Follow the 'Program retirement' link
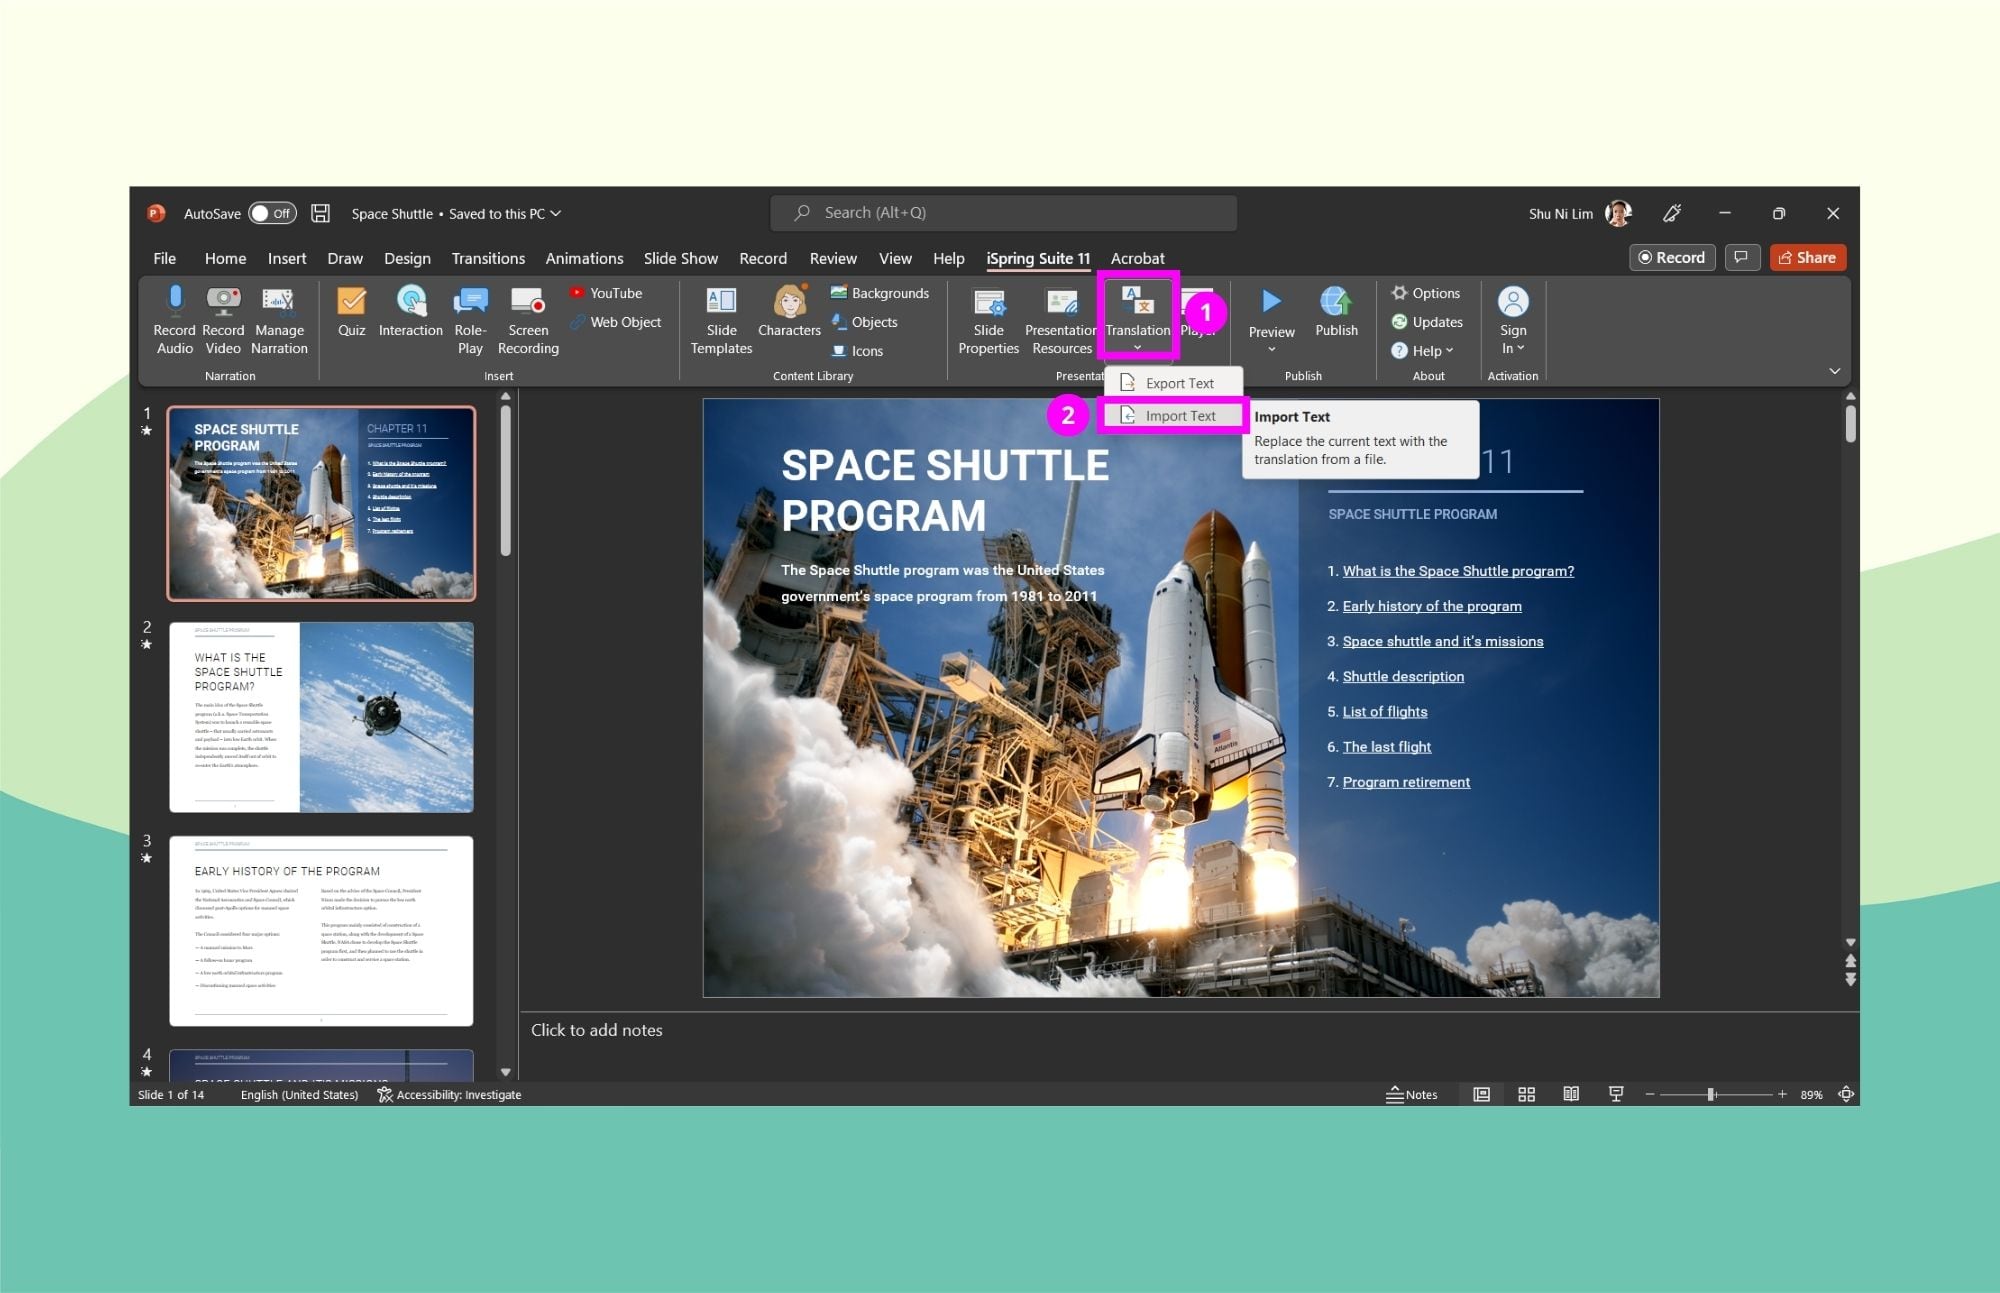The height and width of the screenshot is (1293, 2000). tap(1405, 782)
